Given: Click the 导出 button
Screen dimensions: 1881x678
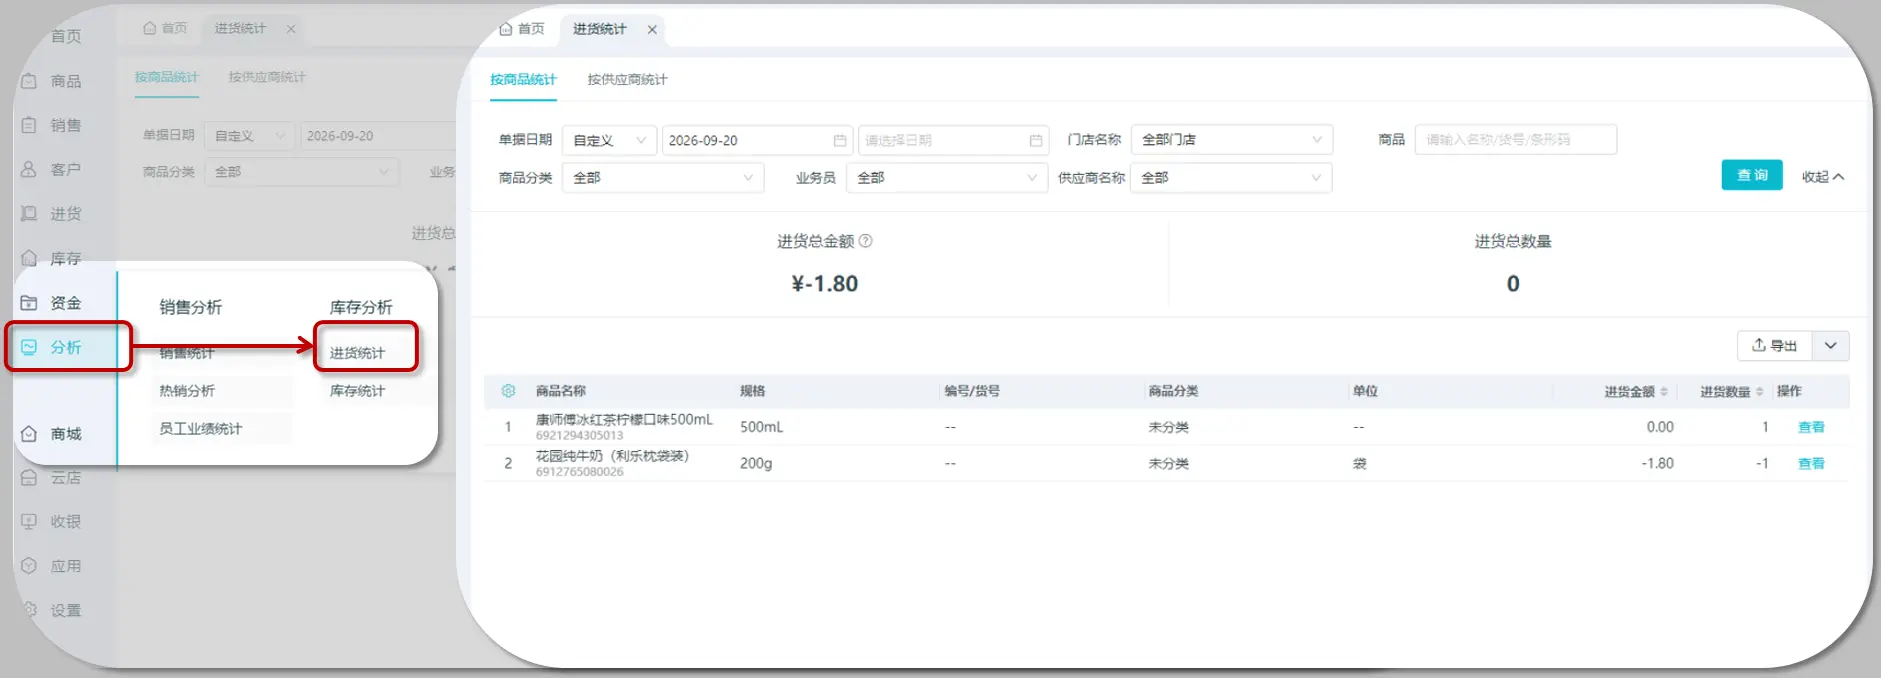Looking at the screenshot, I should click(x=1775, y=346).
